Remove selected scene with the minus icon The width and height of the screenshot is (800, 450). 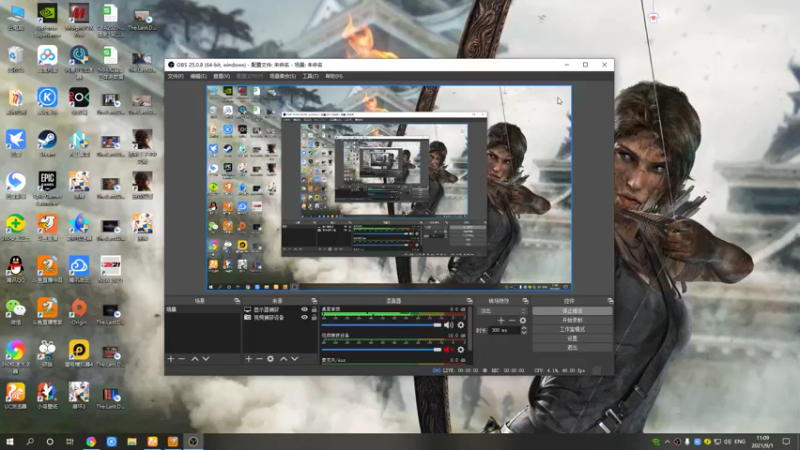tap(182, 359)
